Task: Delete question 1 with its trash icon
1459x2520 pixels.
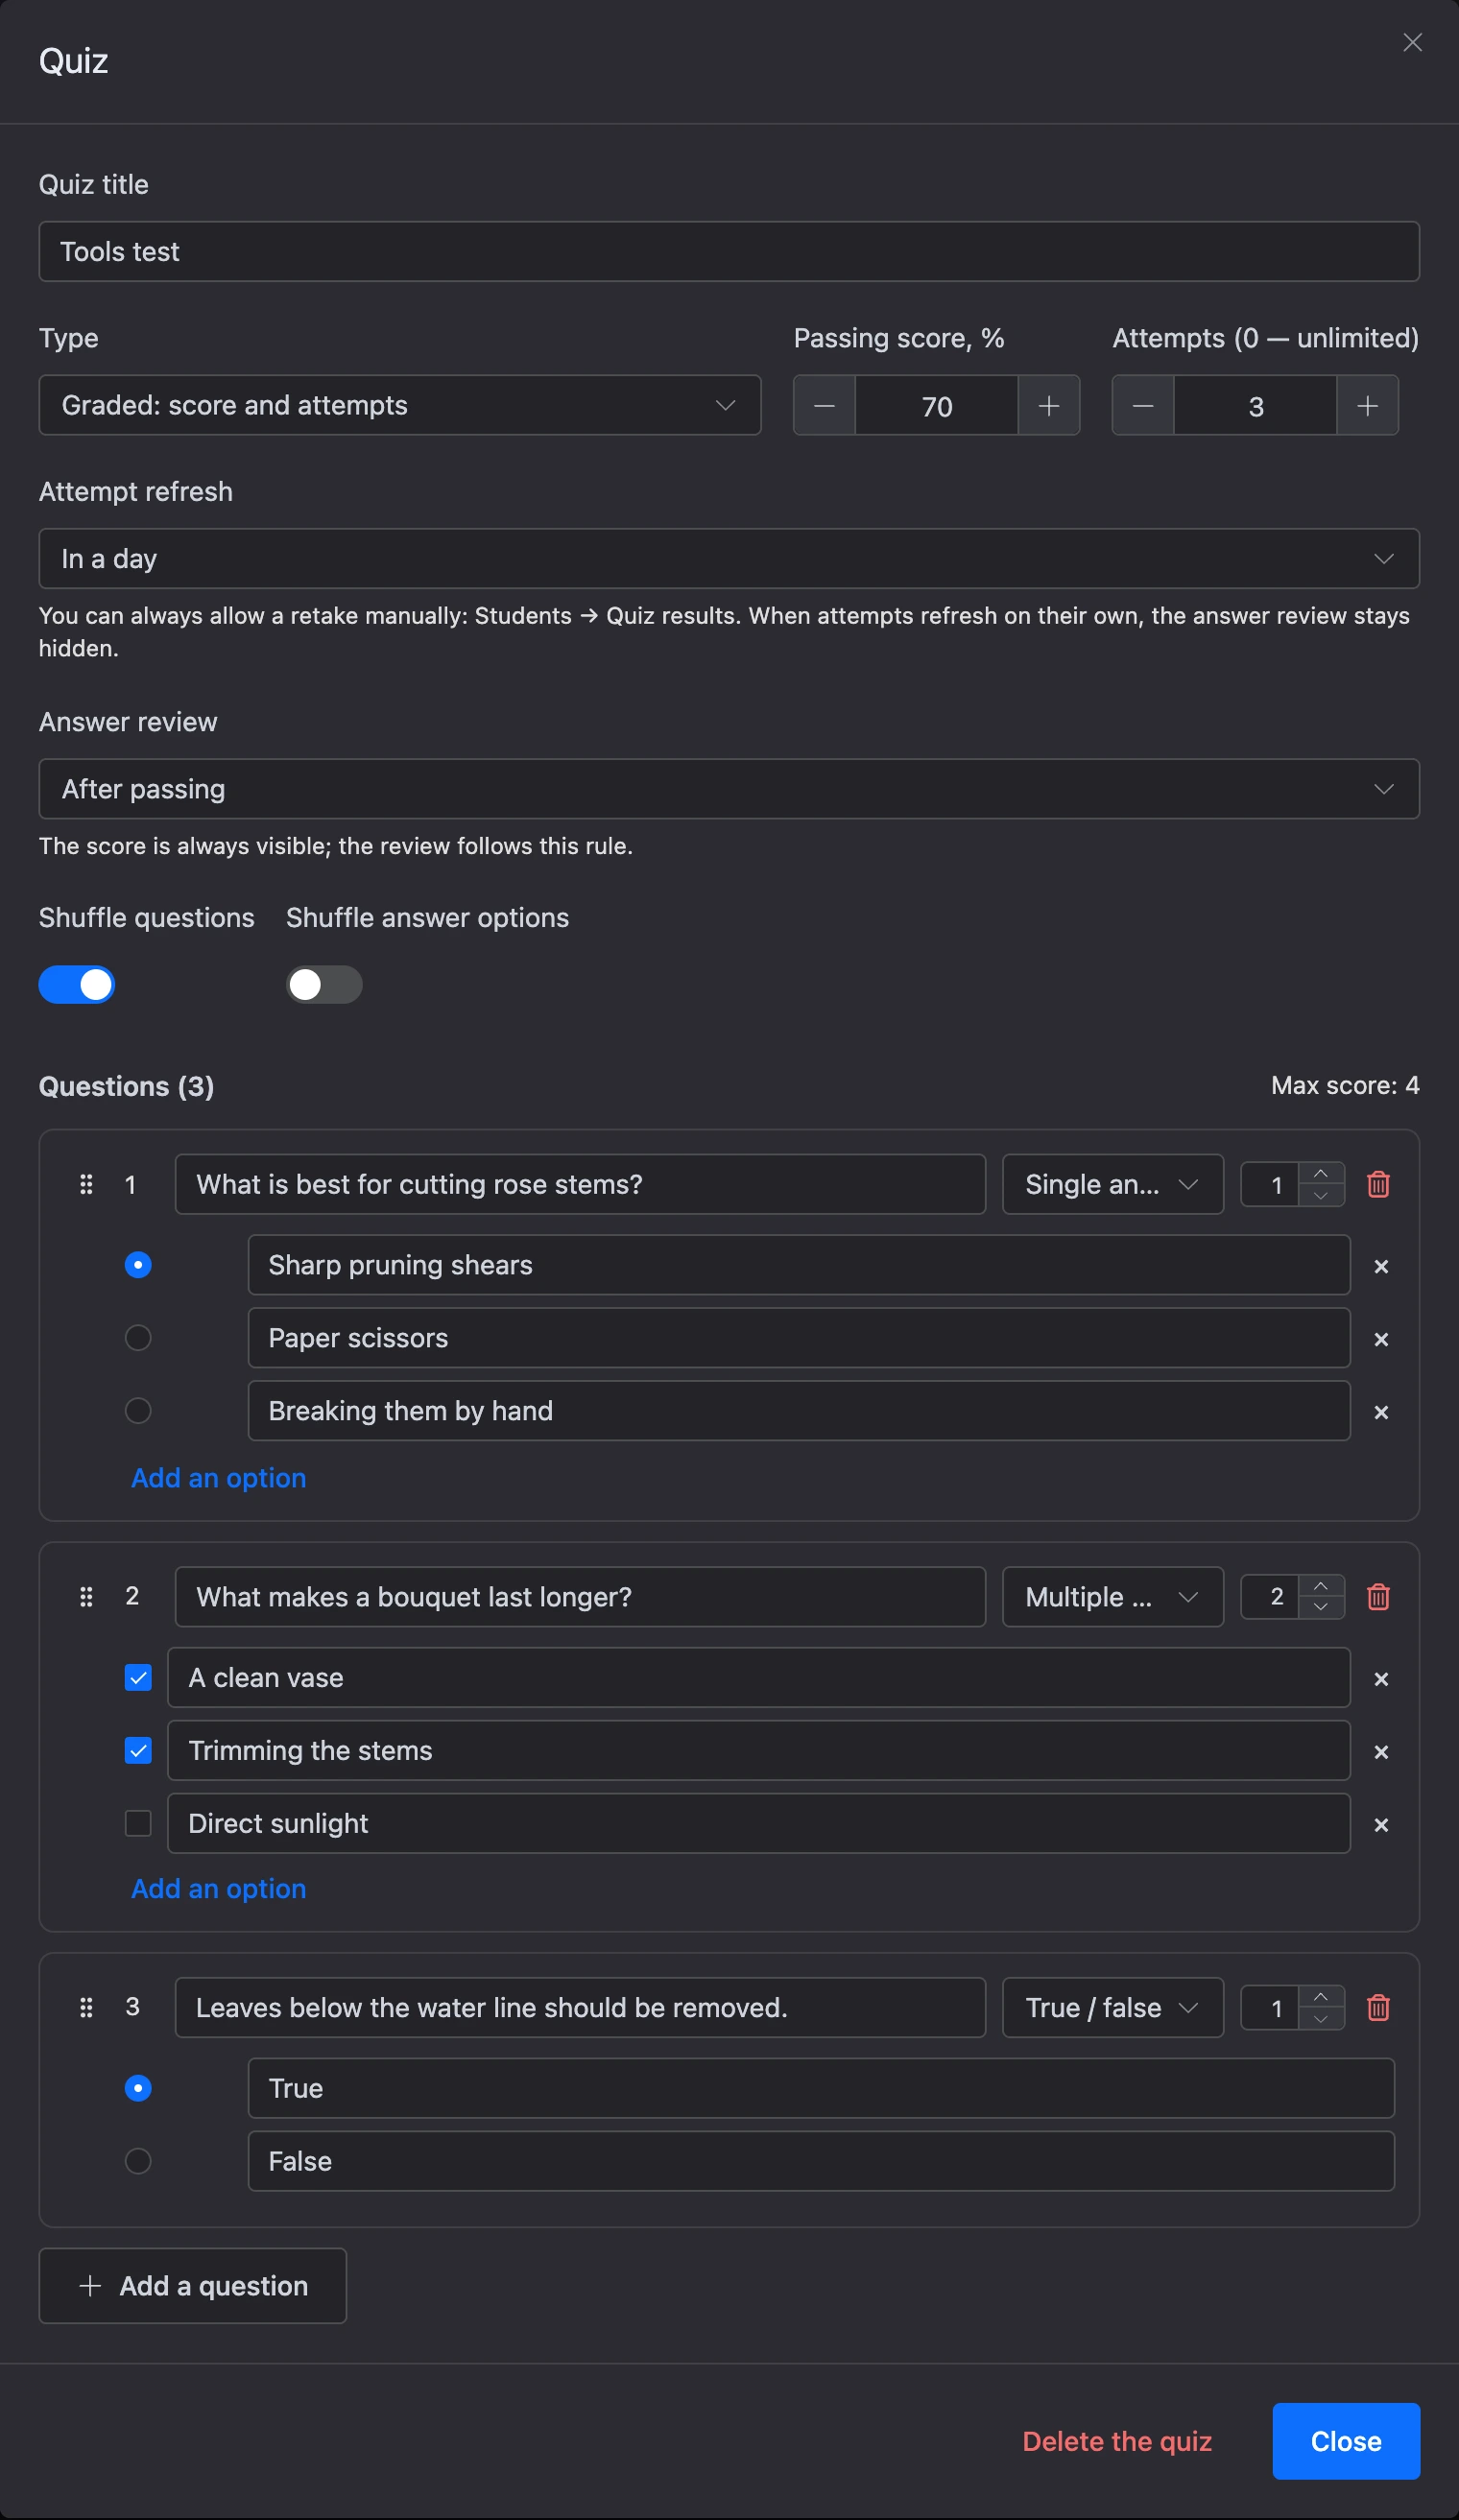Action: click(1378, 1184)
